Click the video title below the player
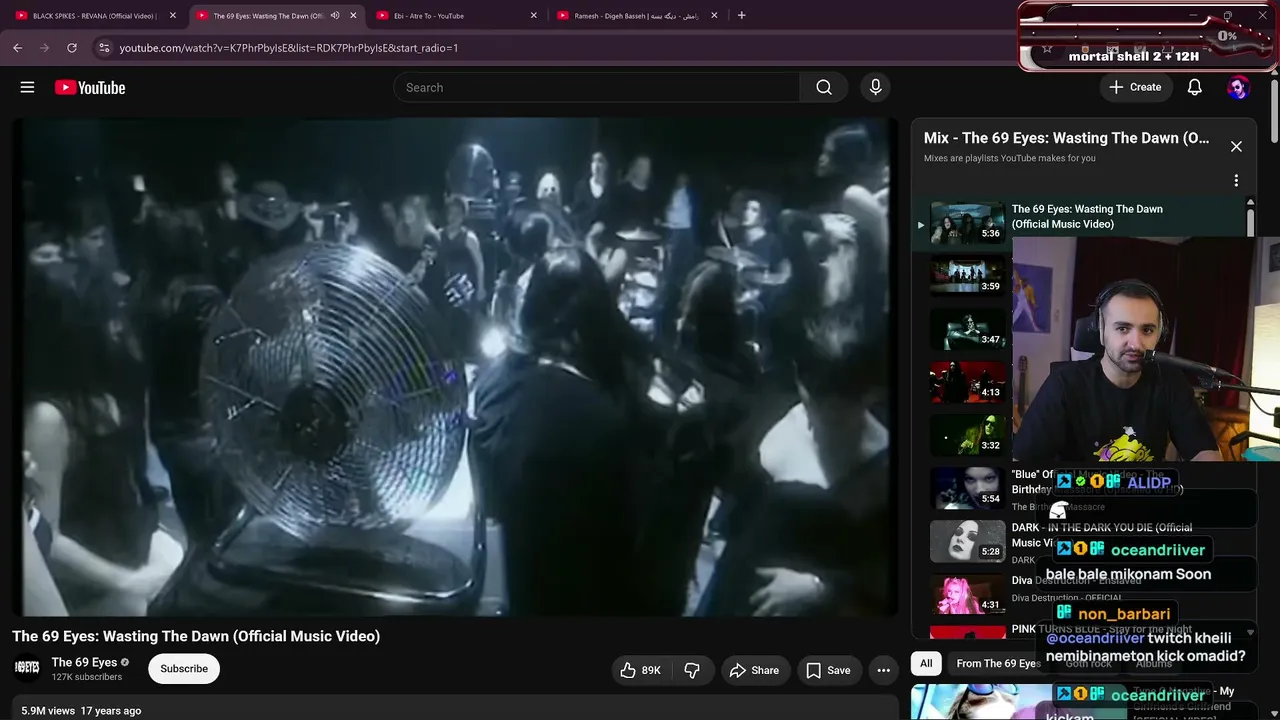 196,636
